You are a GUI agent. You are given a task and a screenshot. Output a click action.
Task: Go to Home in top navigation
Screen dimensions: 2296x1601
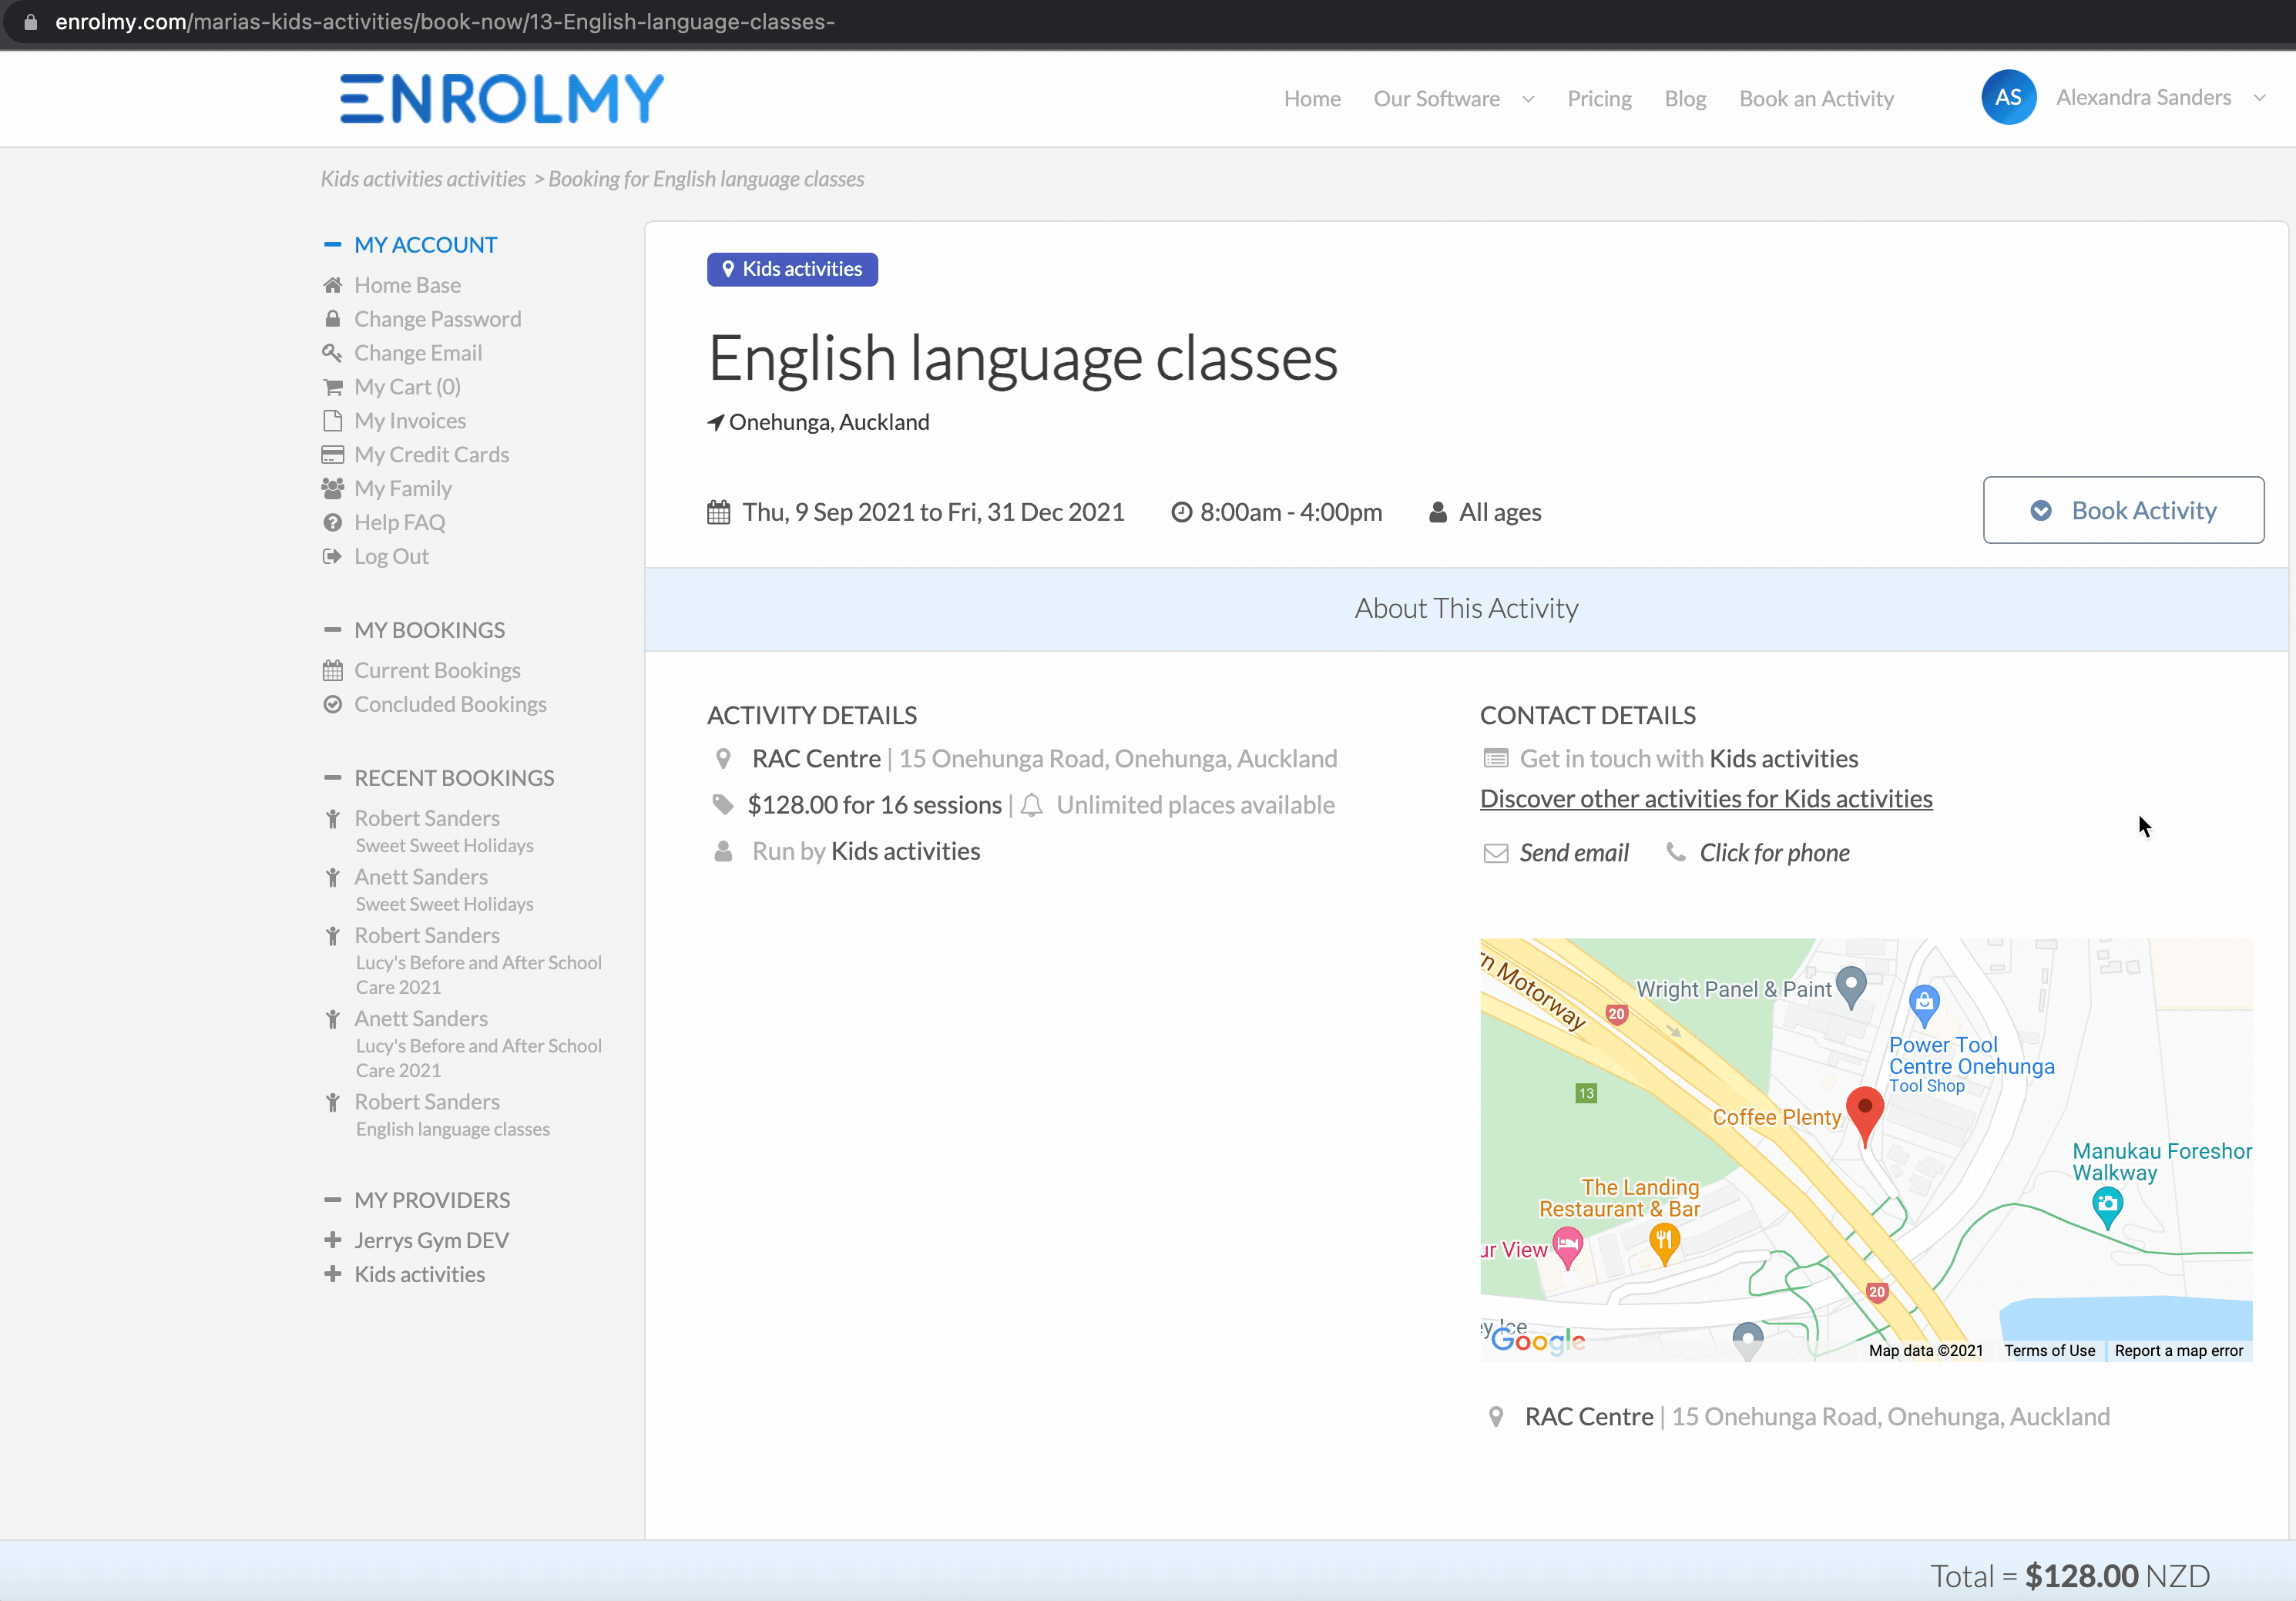[1312, 99]
